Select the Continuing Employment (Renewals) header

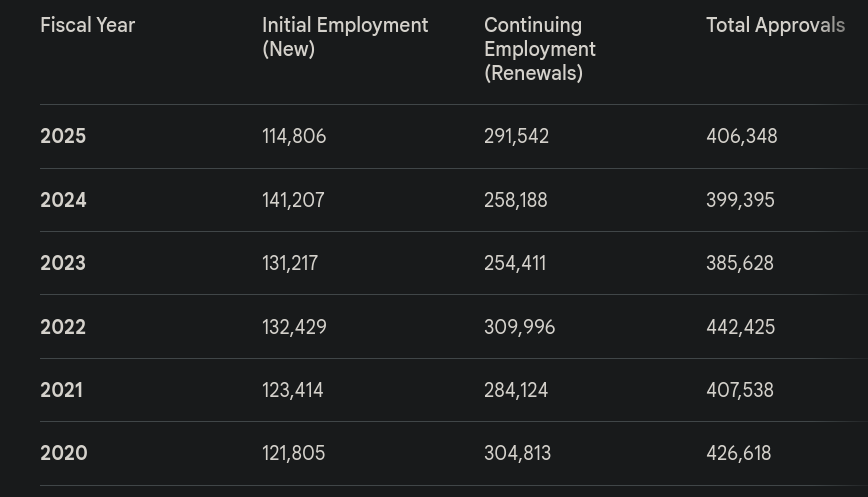tap(539, 49)
